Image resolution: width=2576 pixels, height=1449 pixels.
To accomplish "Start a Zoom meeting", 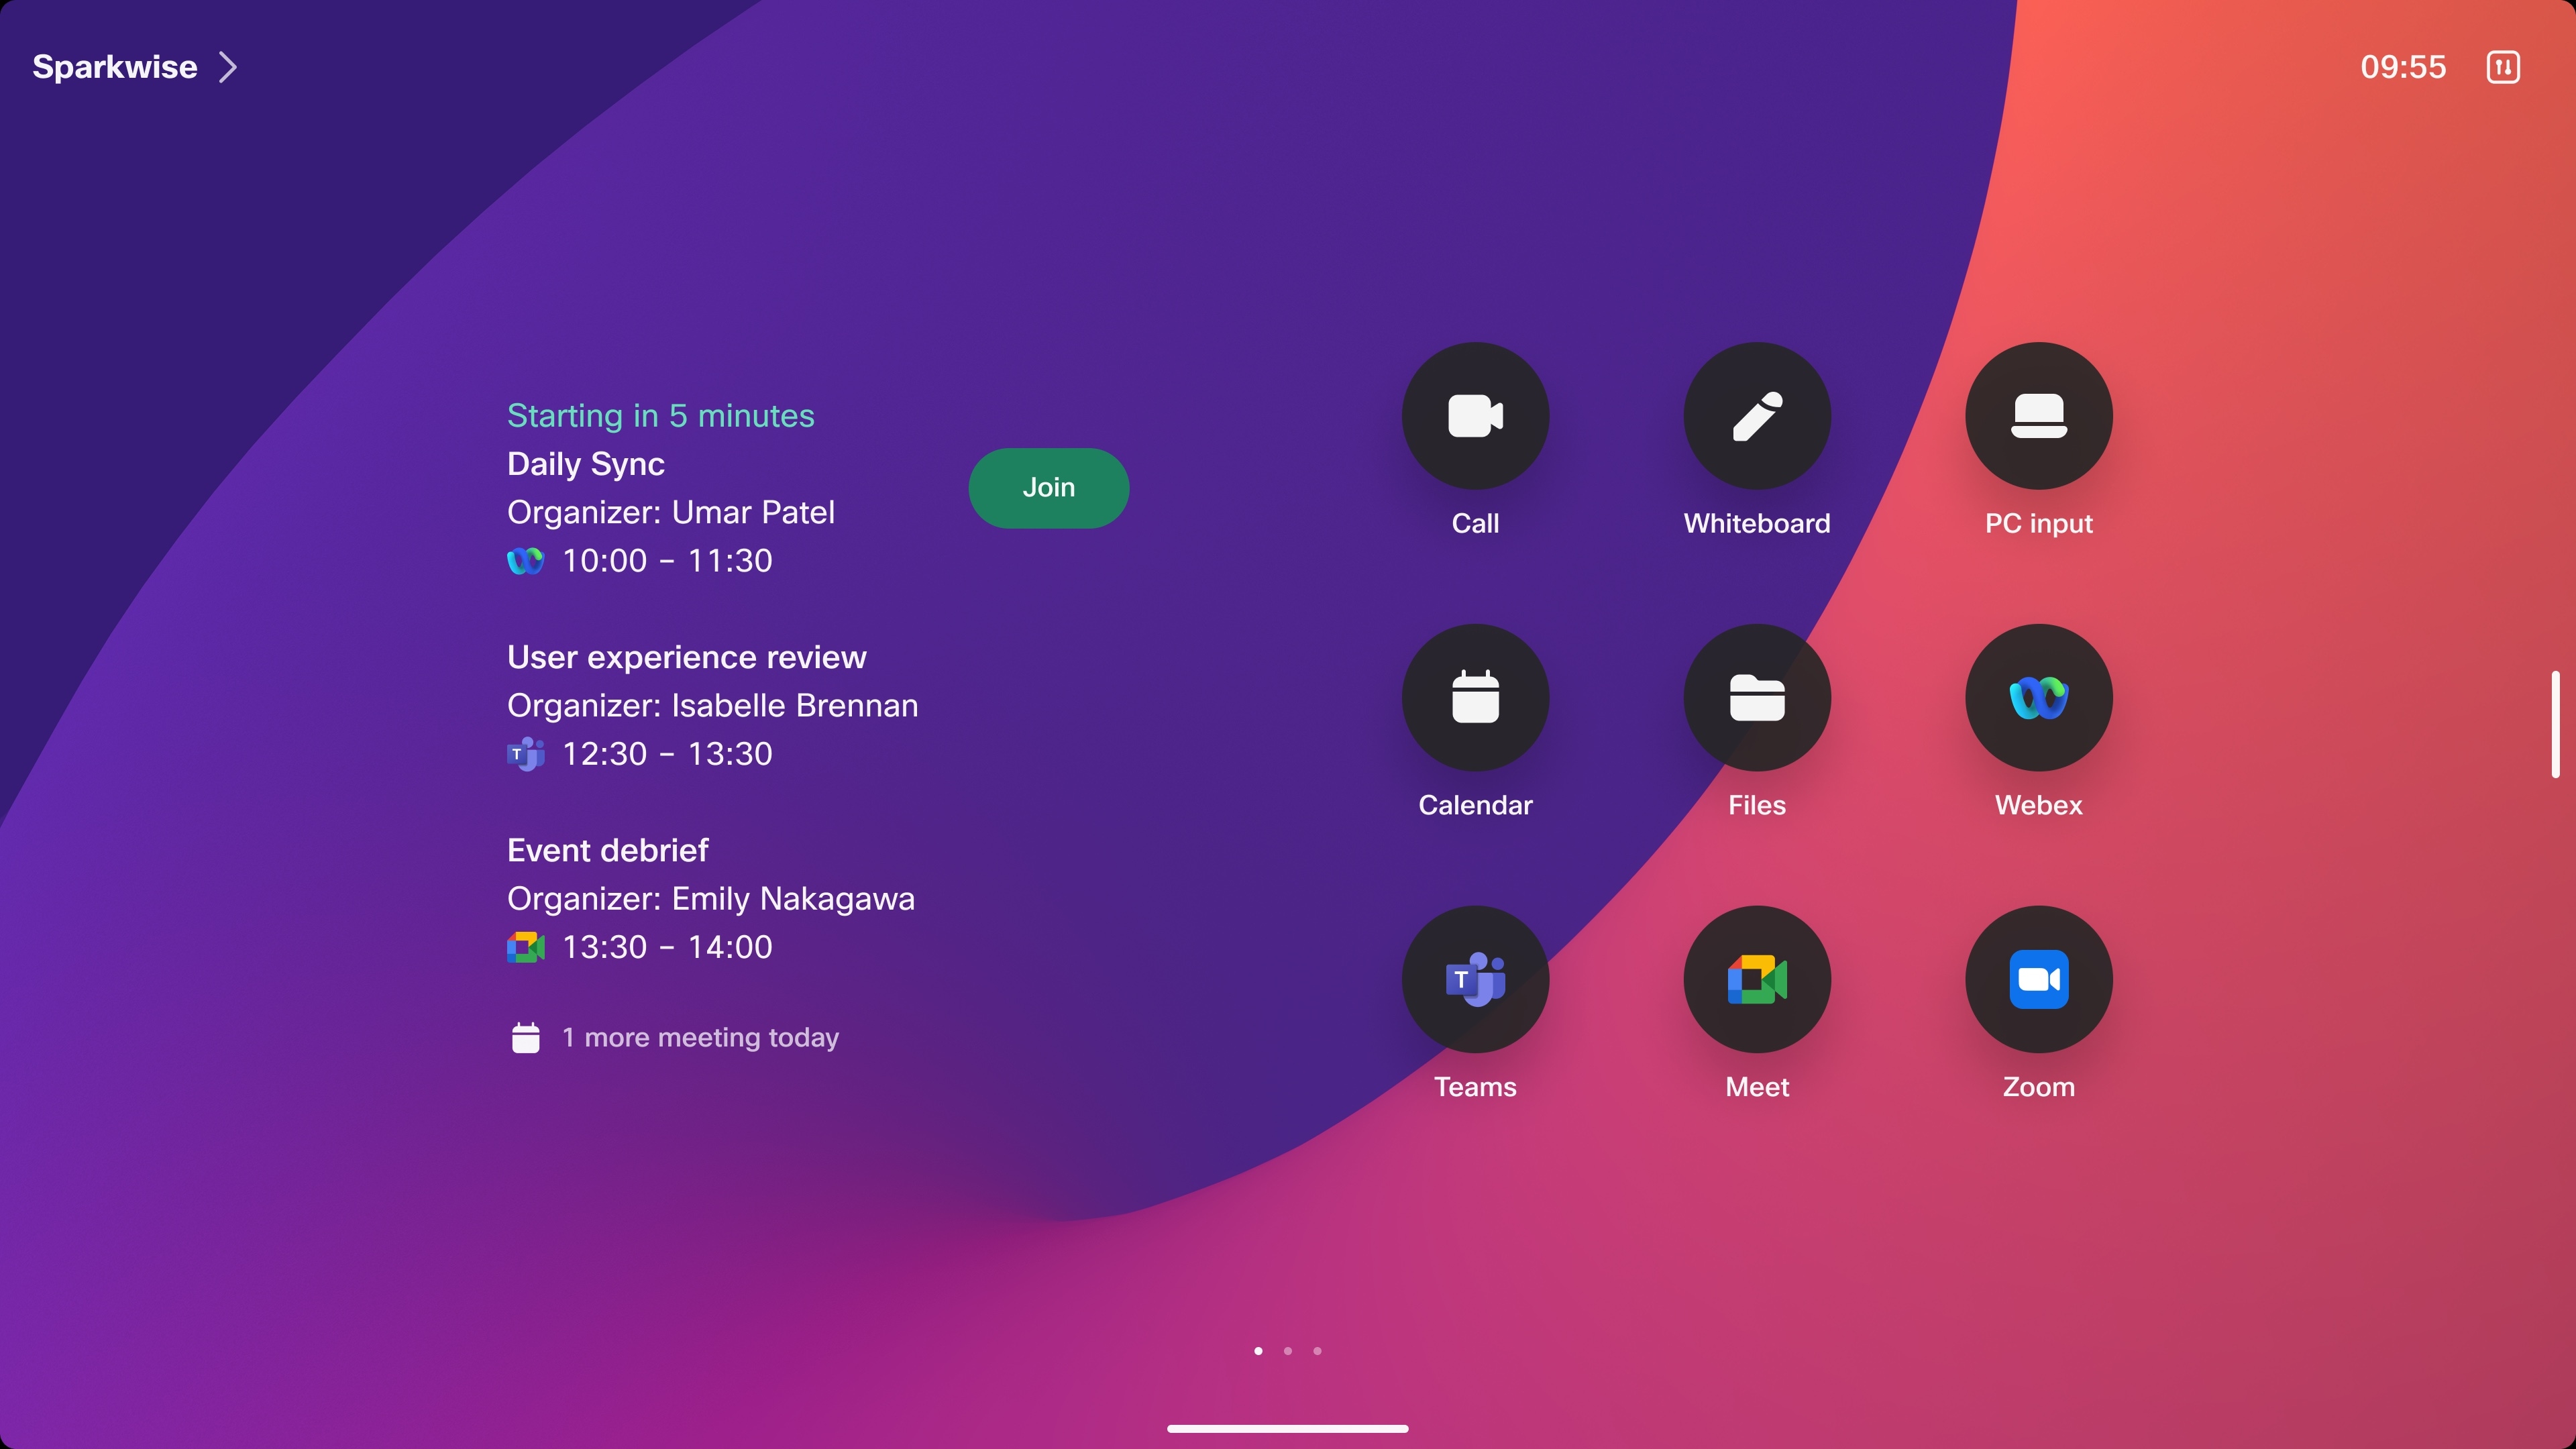I will 2039,979.
